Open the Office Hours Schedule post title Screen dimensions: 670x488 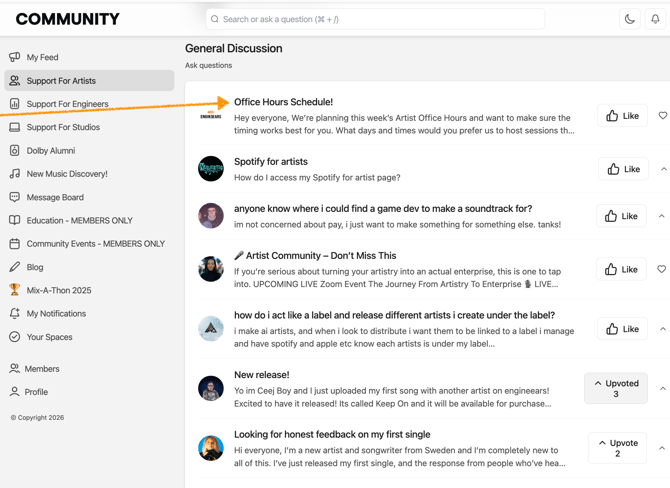pyautogui.click(x=283, y=102)
